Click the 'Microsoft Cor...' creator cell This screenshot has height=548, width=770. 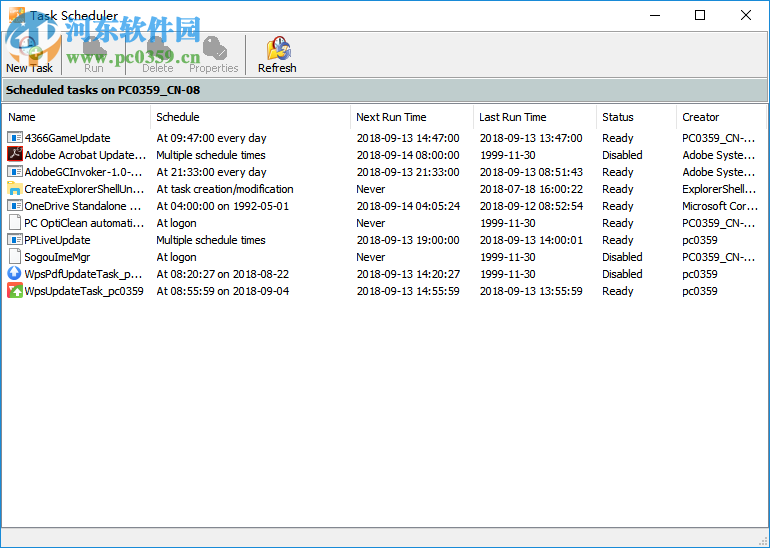coord(720,206)
